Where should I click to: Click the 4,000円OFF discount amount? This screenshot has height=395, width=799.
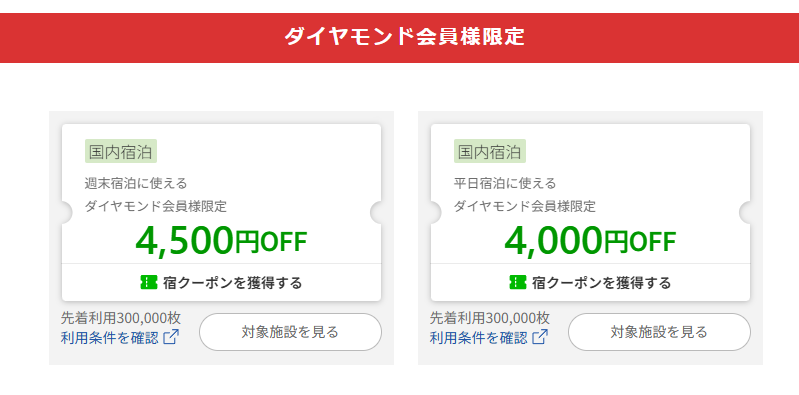point(590,241)
